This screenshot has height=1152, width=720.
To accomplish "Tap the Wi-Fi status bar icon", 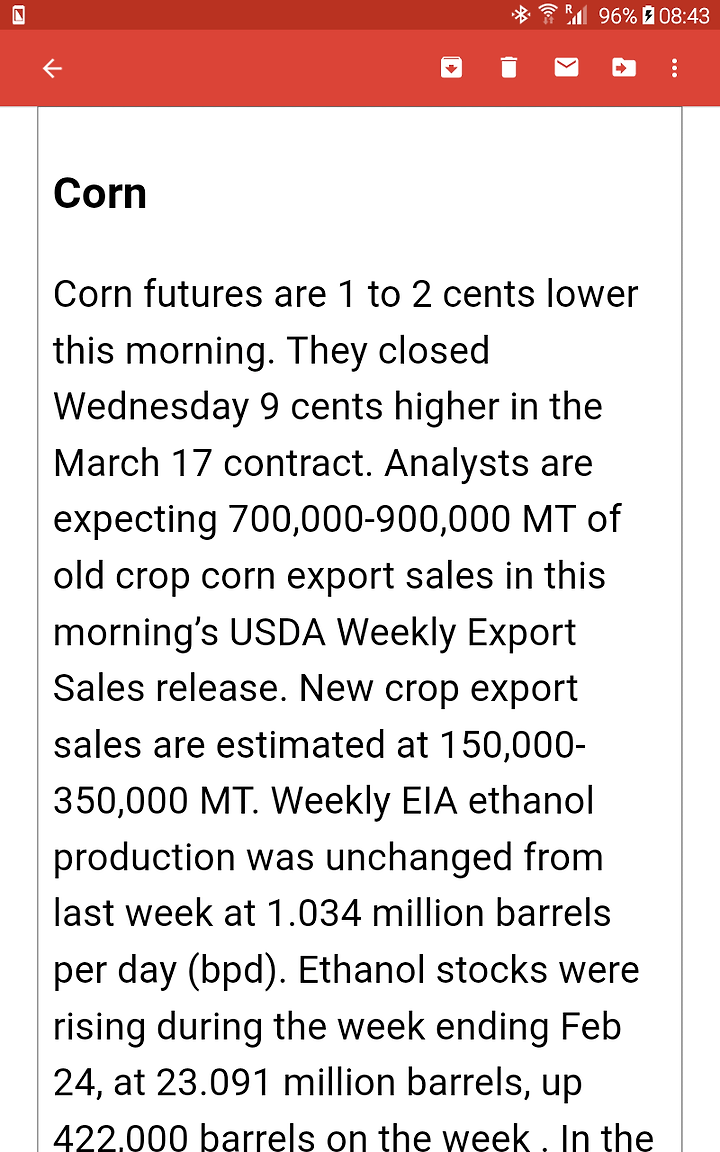I will (x=548, y=14).
